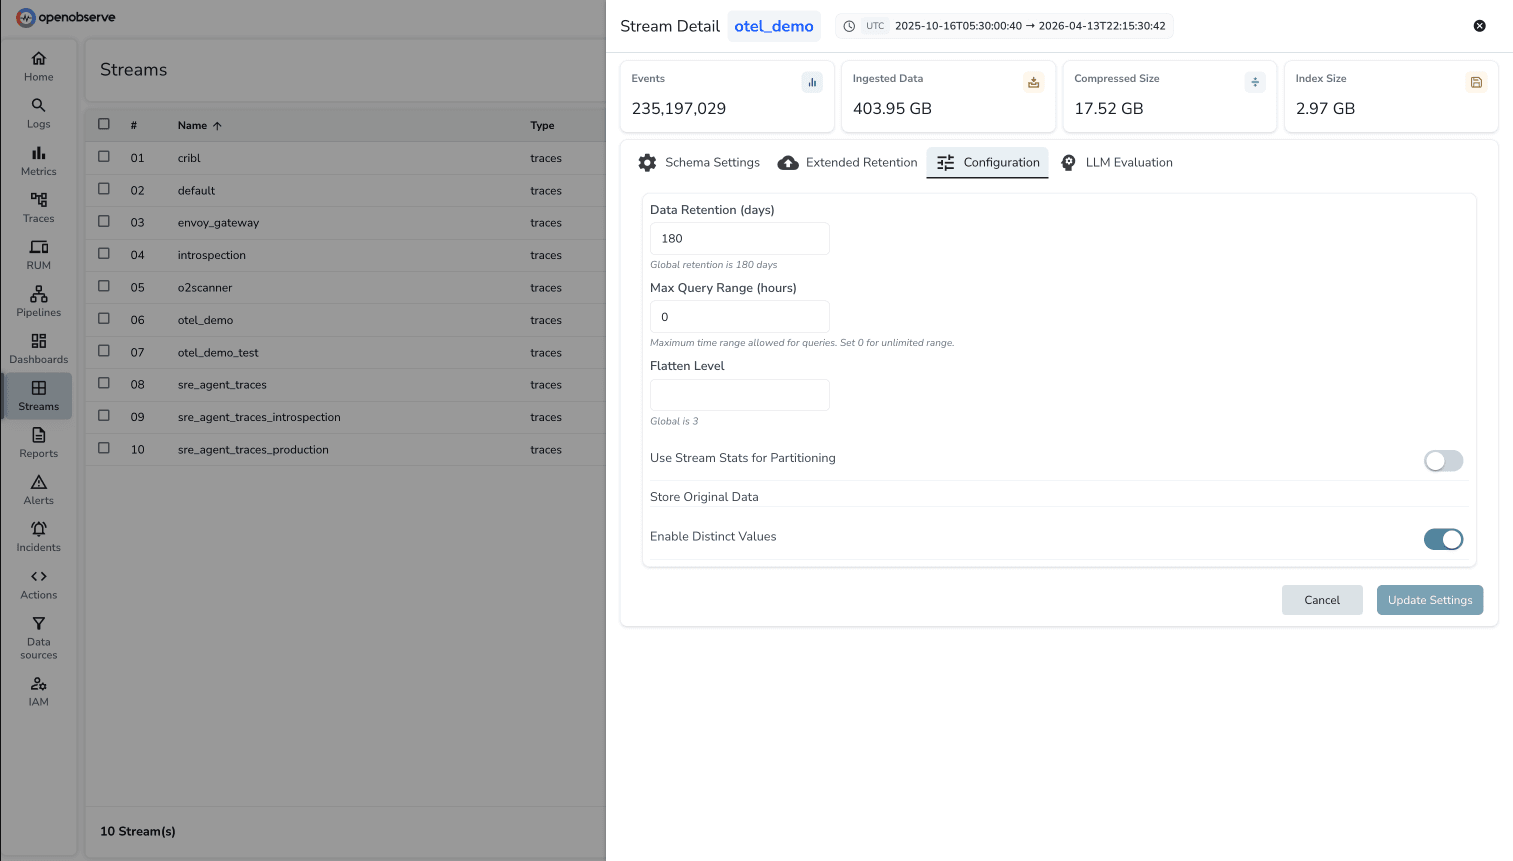Enable Use Stream Stats for Partitioning
The image size is (1513, 861).
(1443, 460)
